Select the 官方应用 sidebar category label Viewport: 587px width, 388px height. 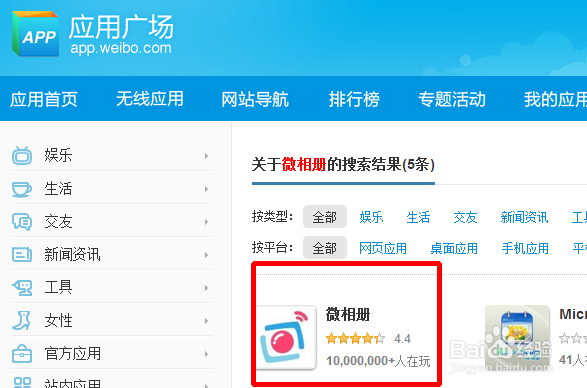pos(72,354)
